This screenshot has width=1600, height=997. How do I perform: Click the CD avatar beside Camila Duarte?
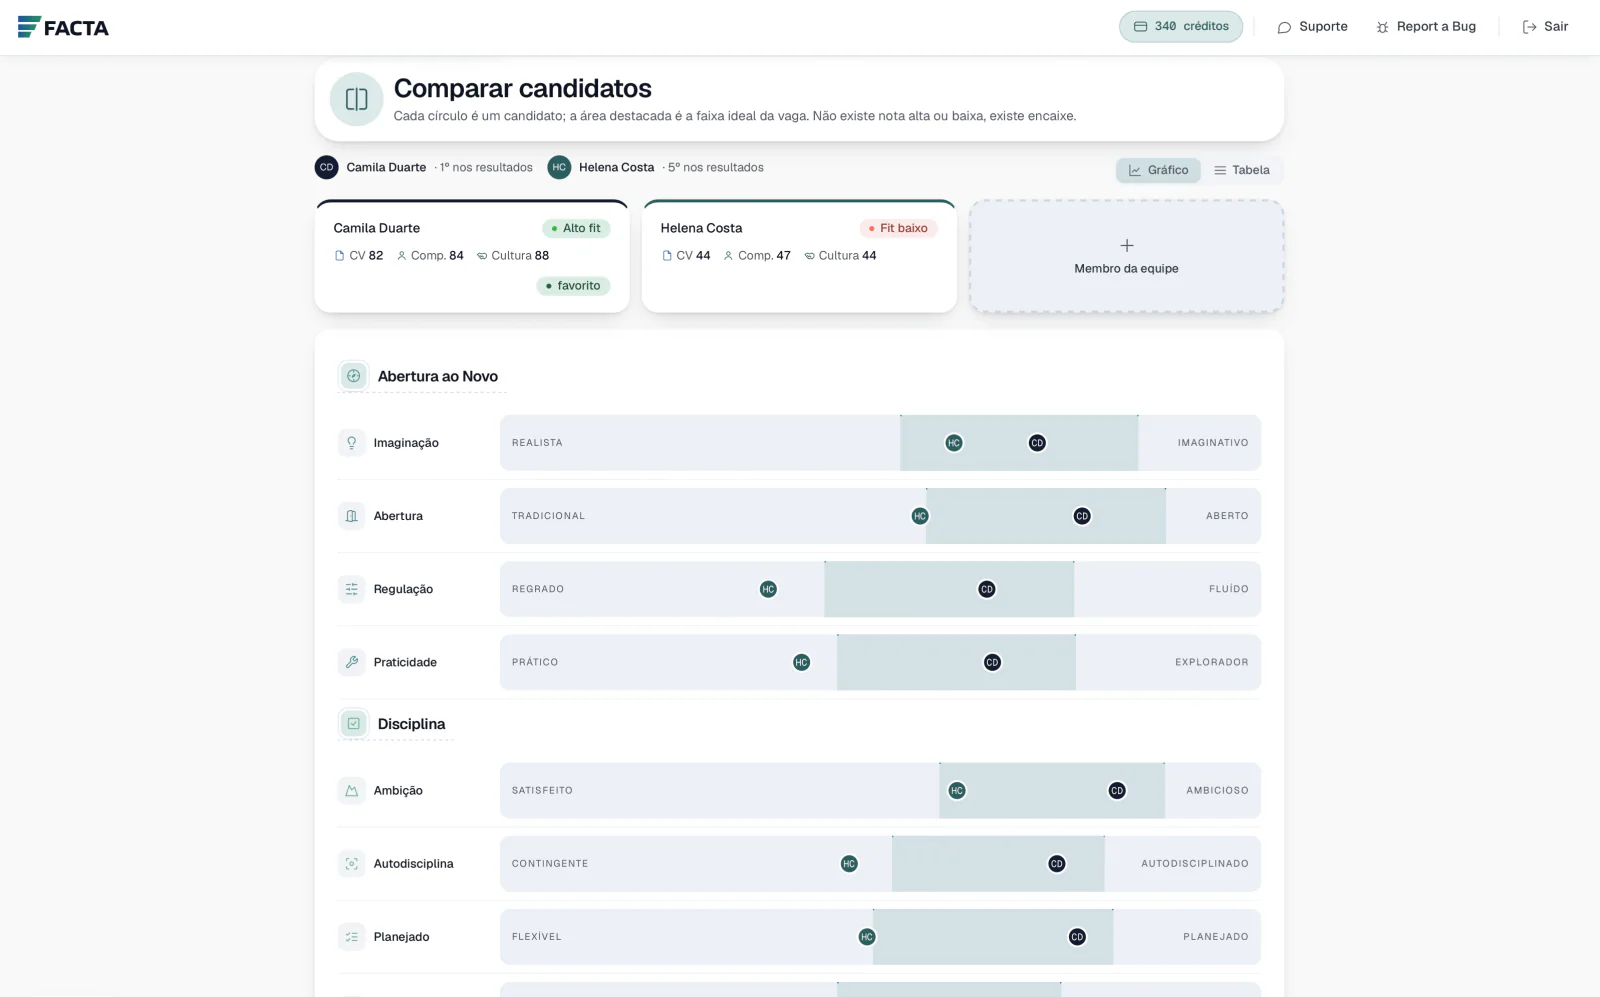(x=326, y=167)
